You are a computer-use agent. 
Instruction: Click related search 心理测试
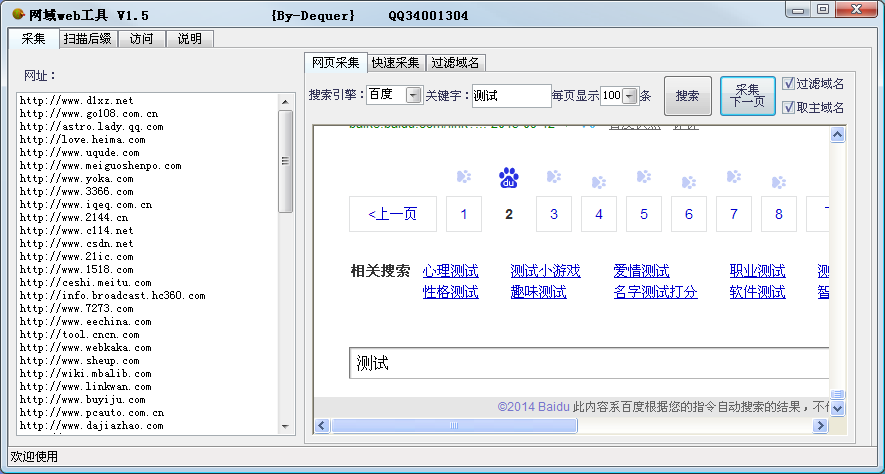(450, 271)
